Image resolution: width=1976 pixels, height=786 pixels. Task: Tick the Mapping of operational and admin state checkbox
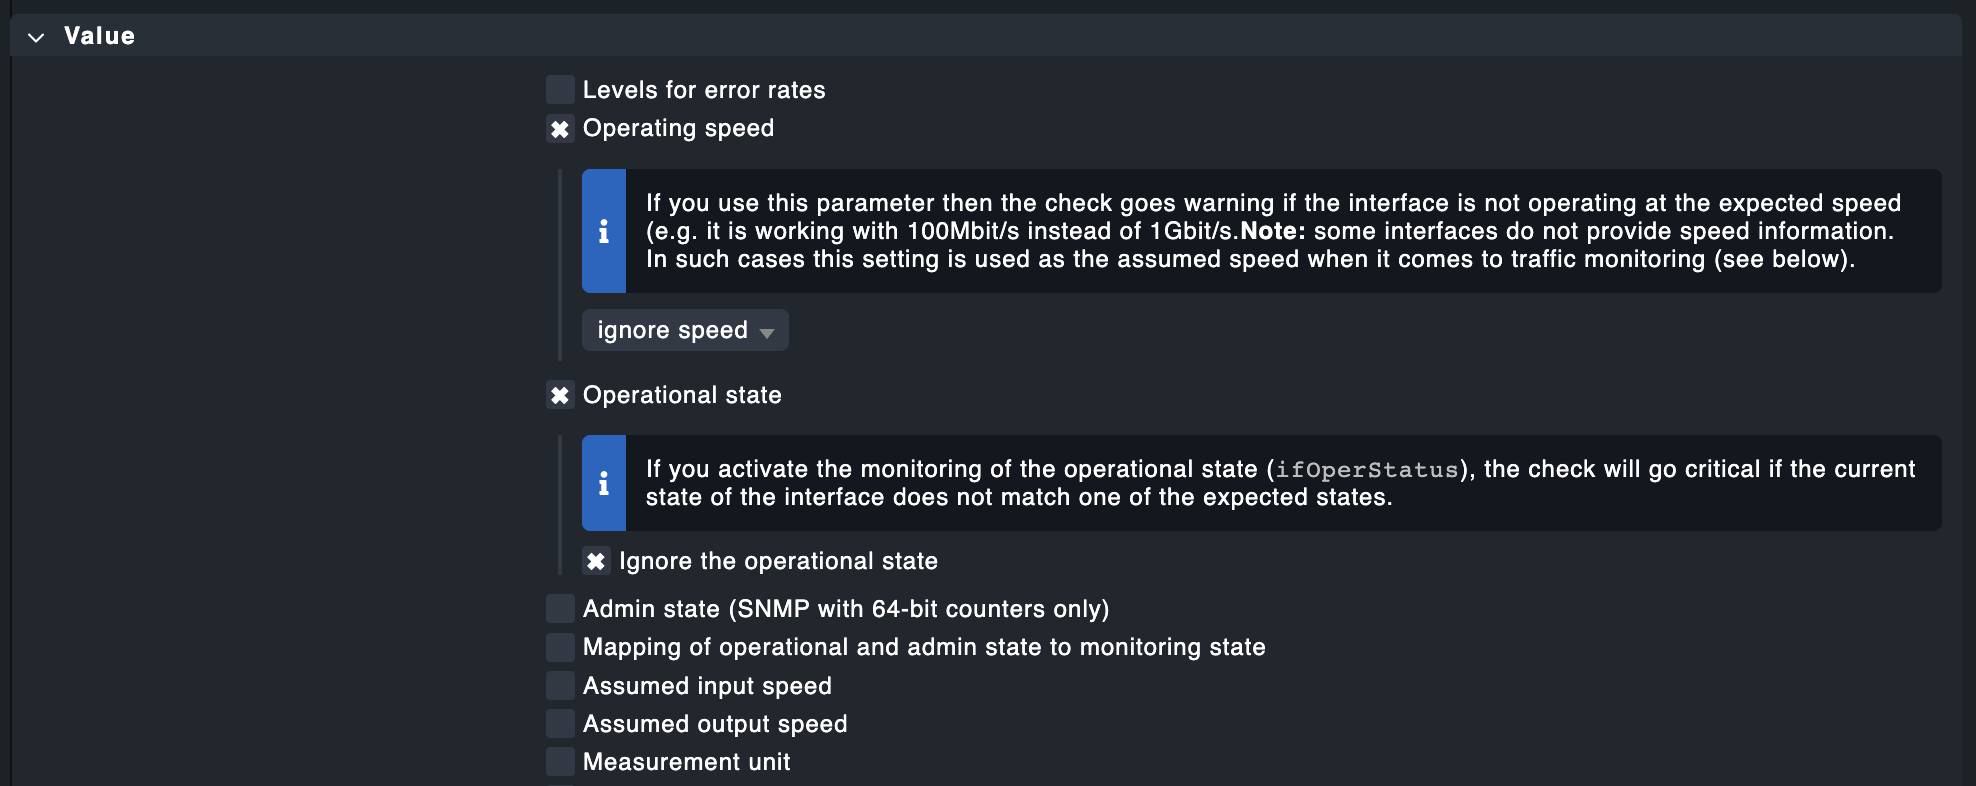coord(560,647)
